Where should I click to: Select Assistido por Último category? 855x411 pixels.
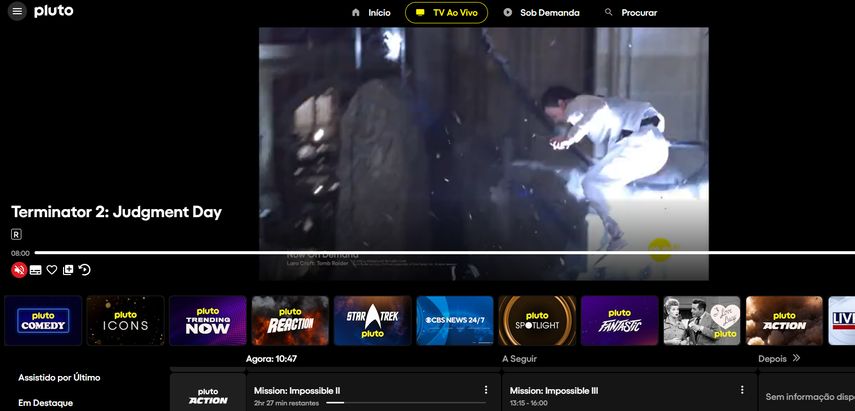click(59, 377)
